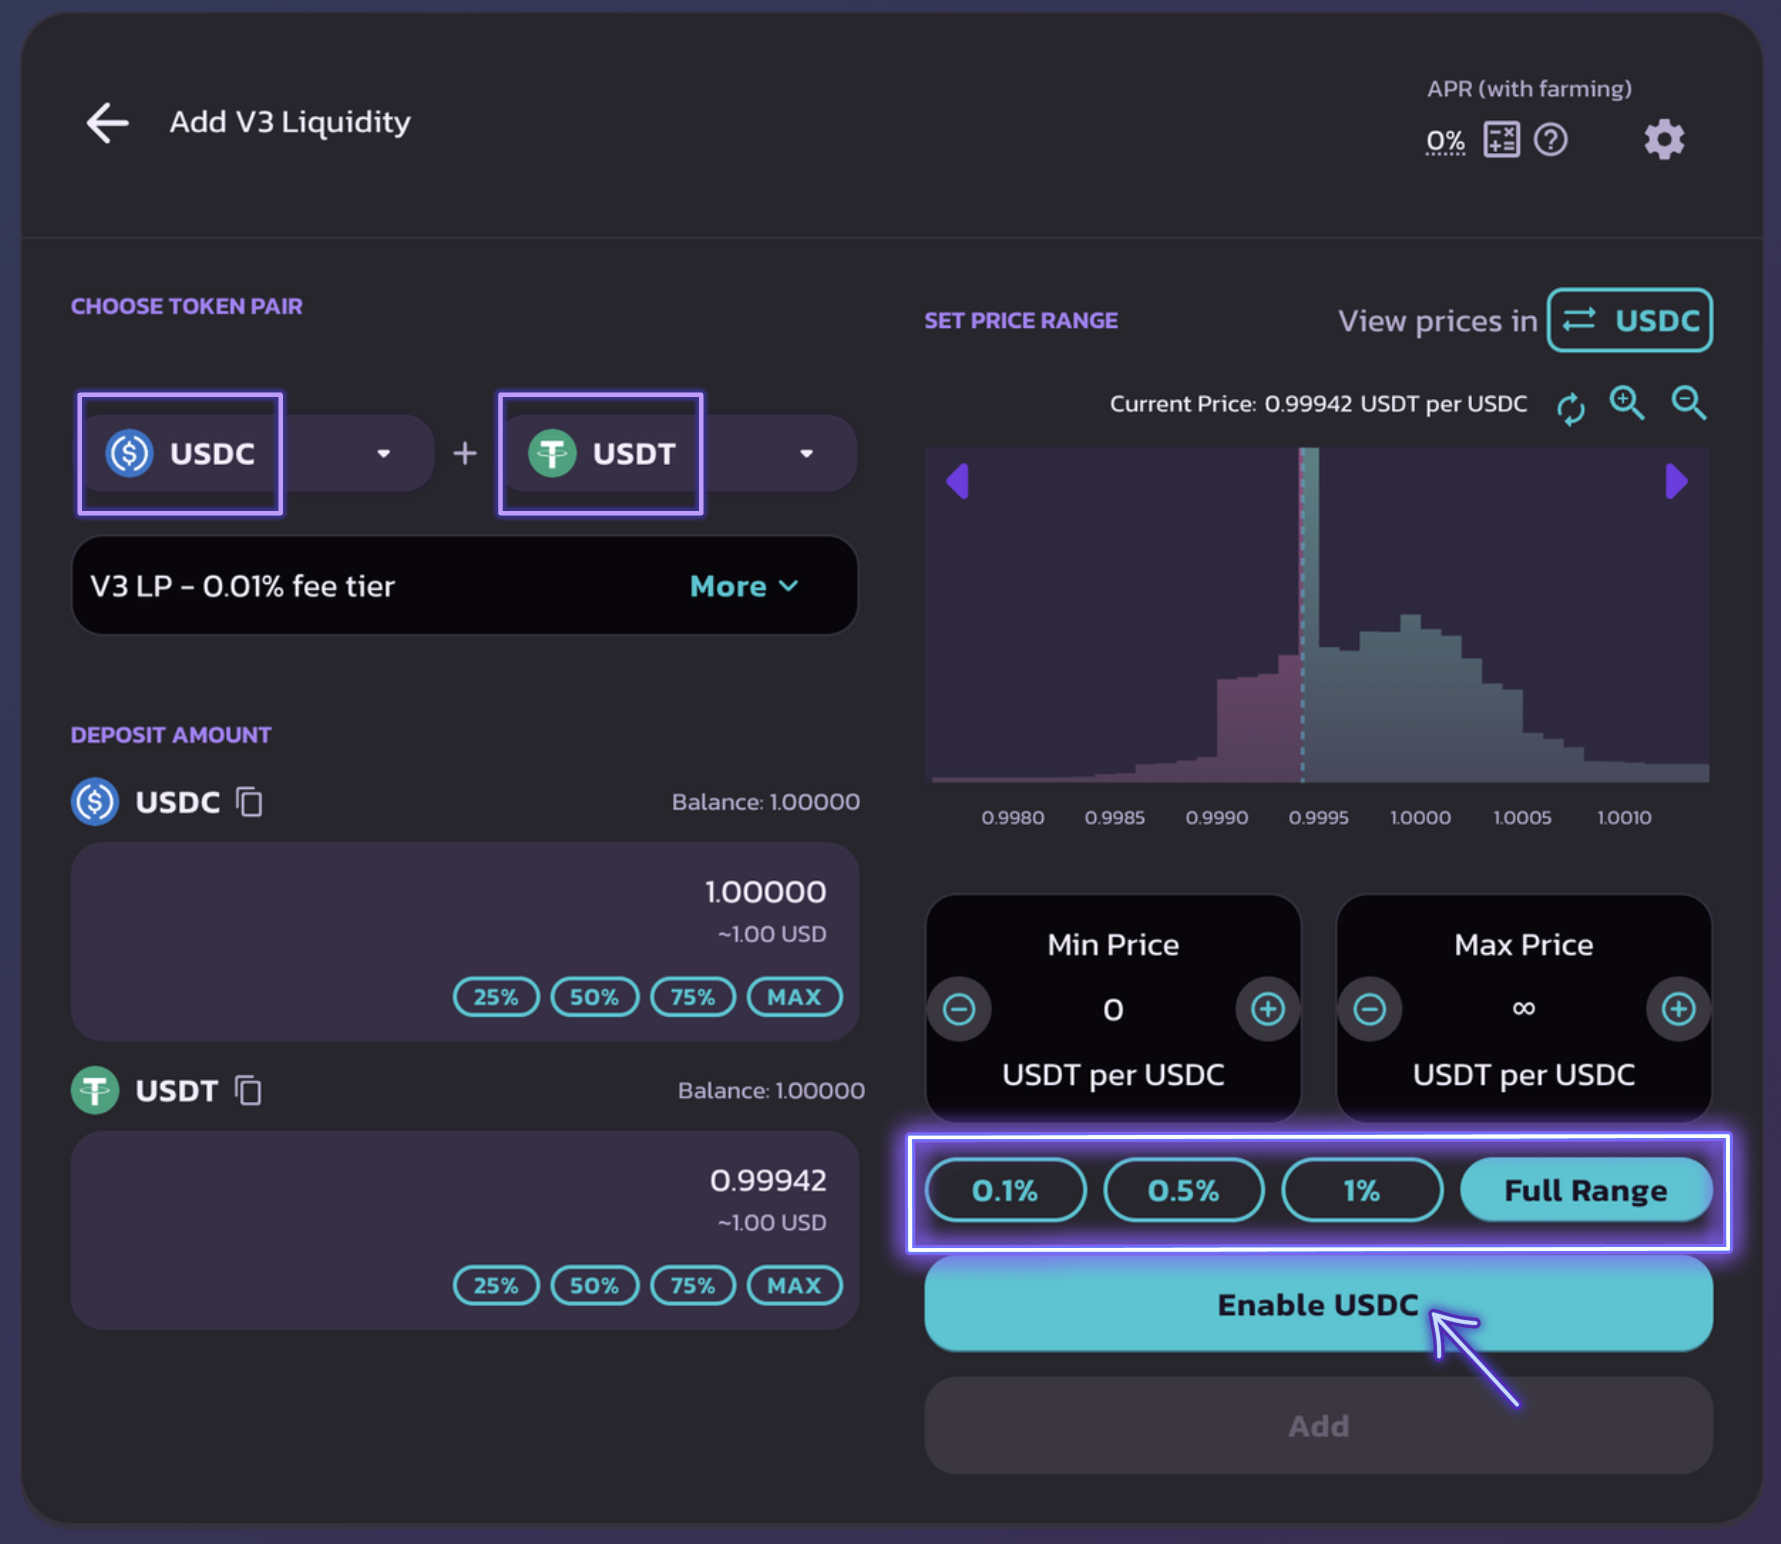Image resolution: width=1781 pixels, height=1544 pixels.
Task: Click the back arrow icon
Action: [108, 123]
